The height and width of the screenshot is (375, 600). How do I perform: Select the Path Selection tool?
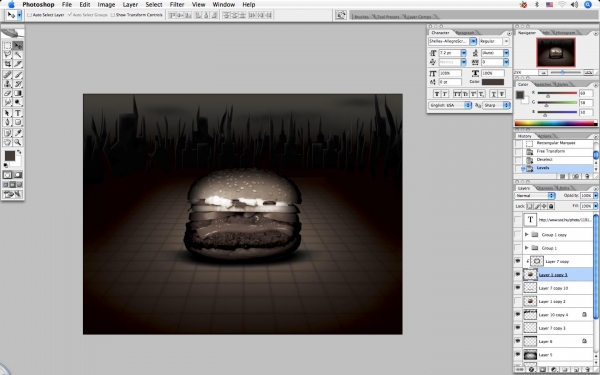(x=7, y=113)
